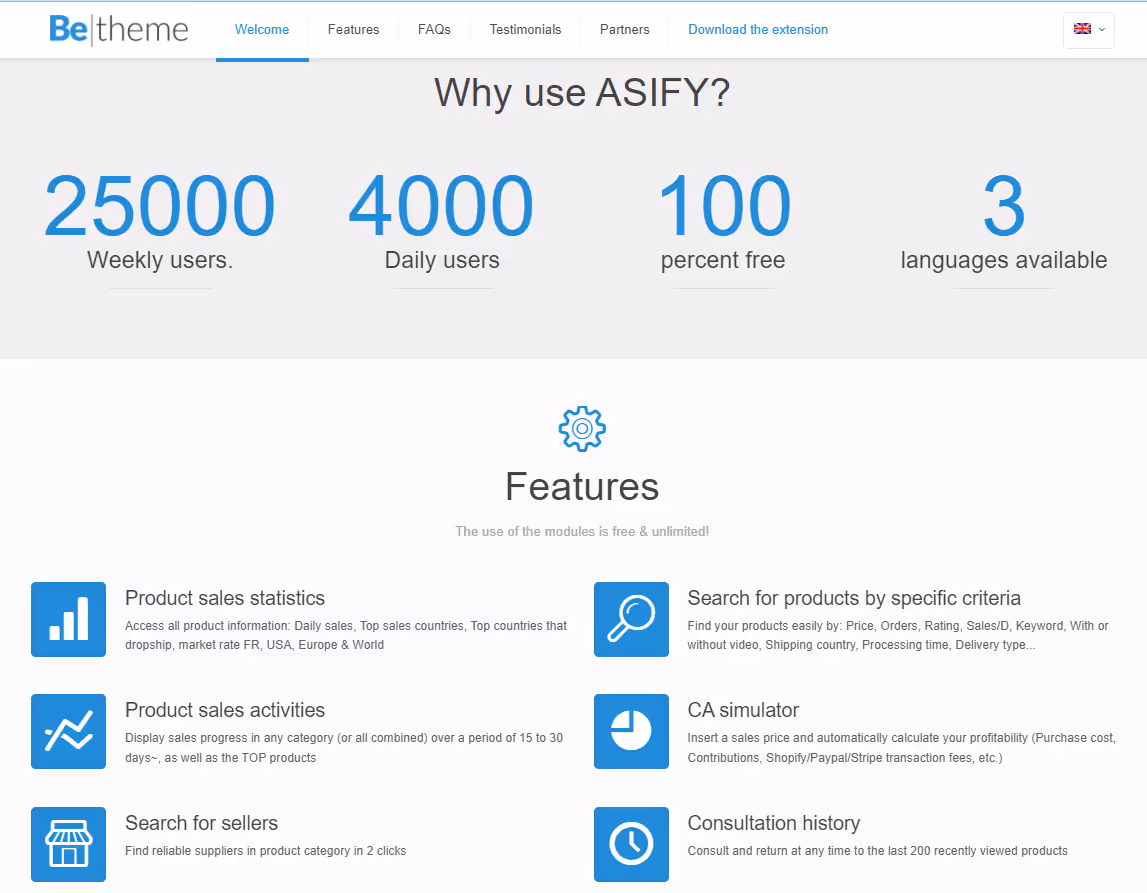Click the Be|theme logo
The image size is (1147, 893).
click(x=117, y=30)
